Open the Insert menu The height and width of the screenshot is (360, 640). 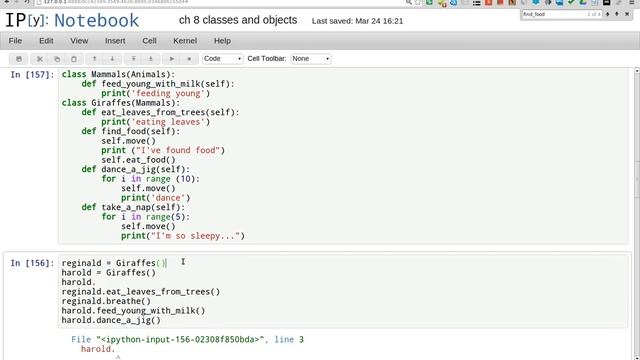115,41
